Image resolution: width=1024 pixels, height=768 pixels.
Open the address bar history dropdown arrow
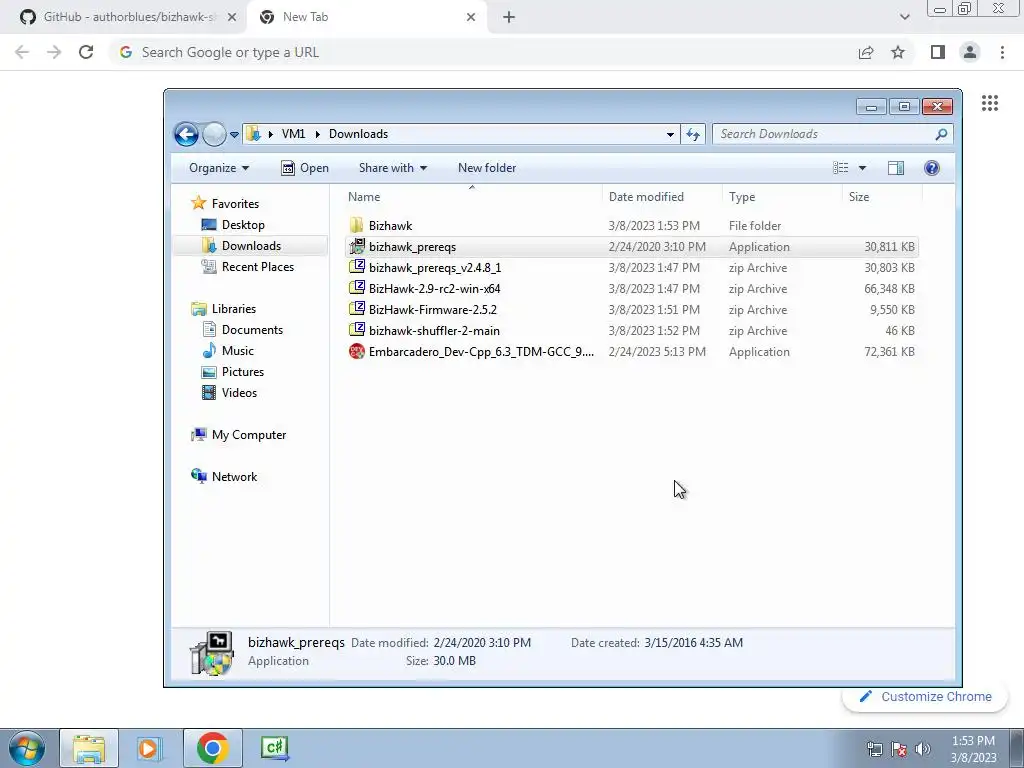tap(670, 135)
